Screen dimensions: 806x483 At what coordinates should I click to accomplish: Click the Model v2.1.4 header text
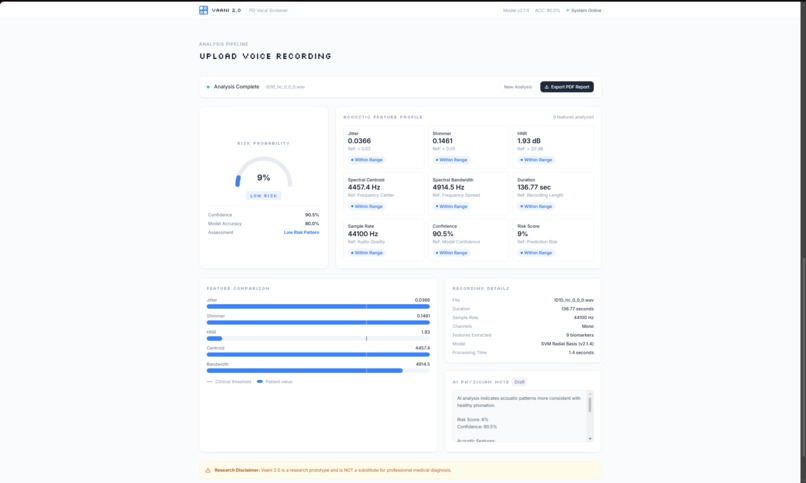[516, 10]
